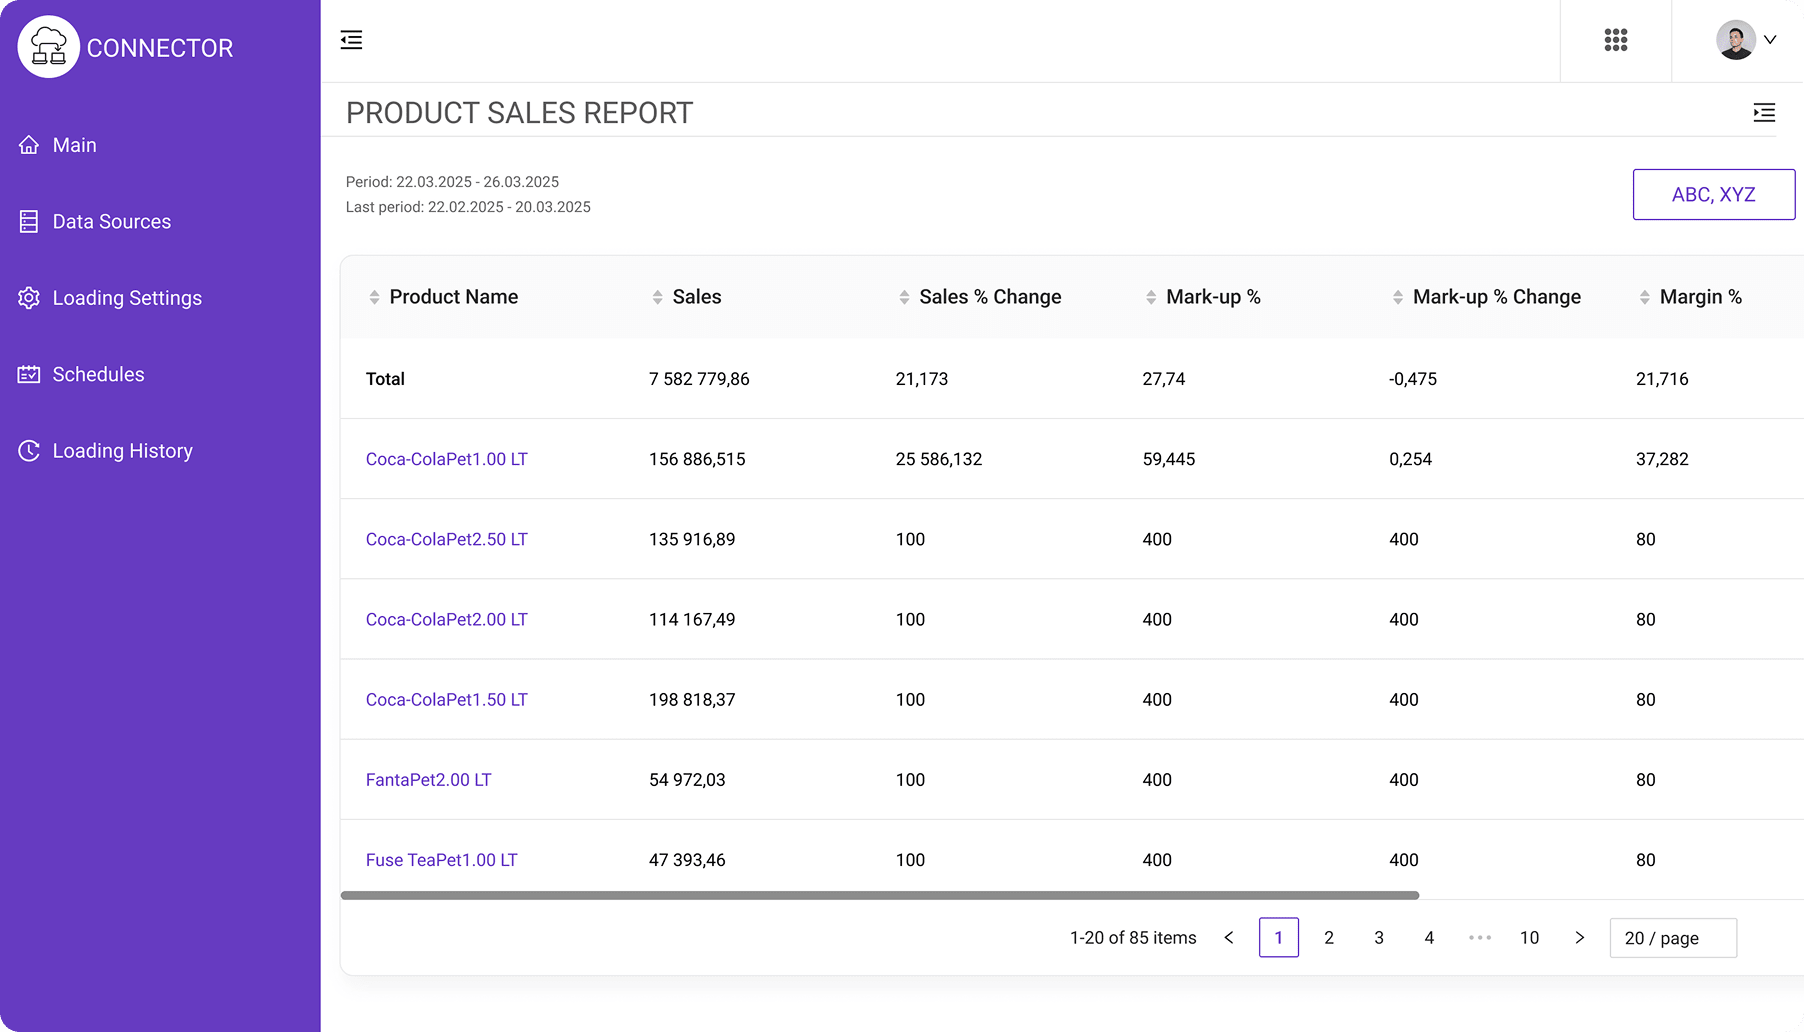
Task: Open the FantaPet2.00 LT product link
Action: 428,780
